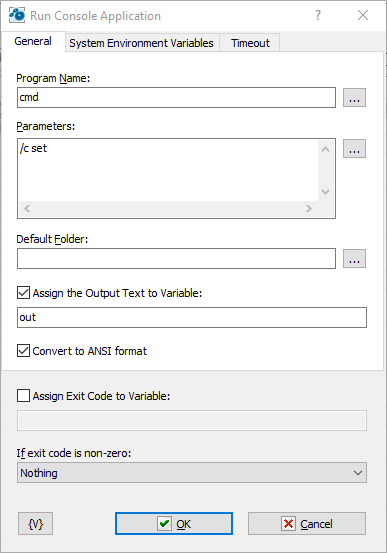387x553 pixels.
Task: Click the Parameters scroll left arrow
Action: coord(27,208)
